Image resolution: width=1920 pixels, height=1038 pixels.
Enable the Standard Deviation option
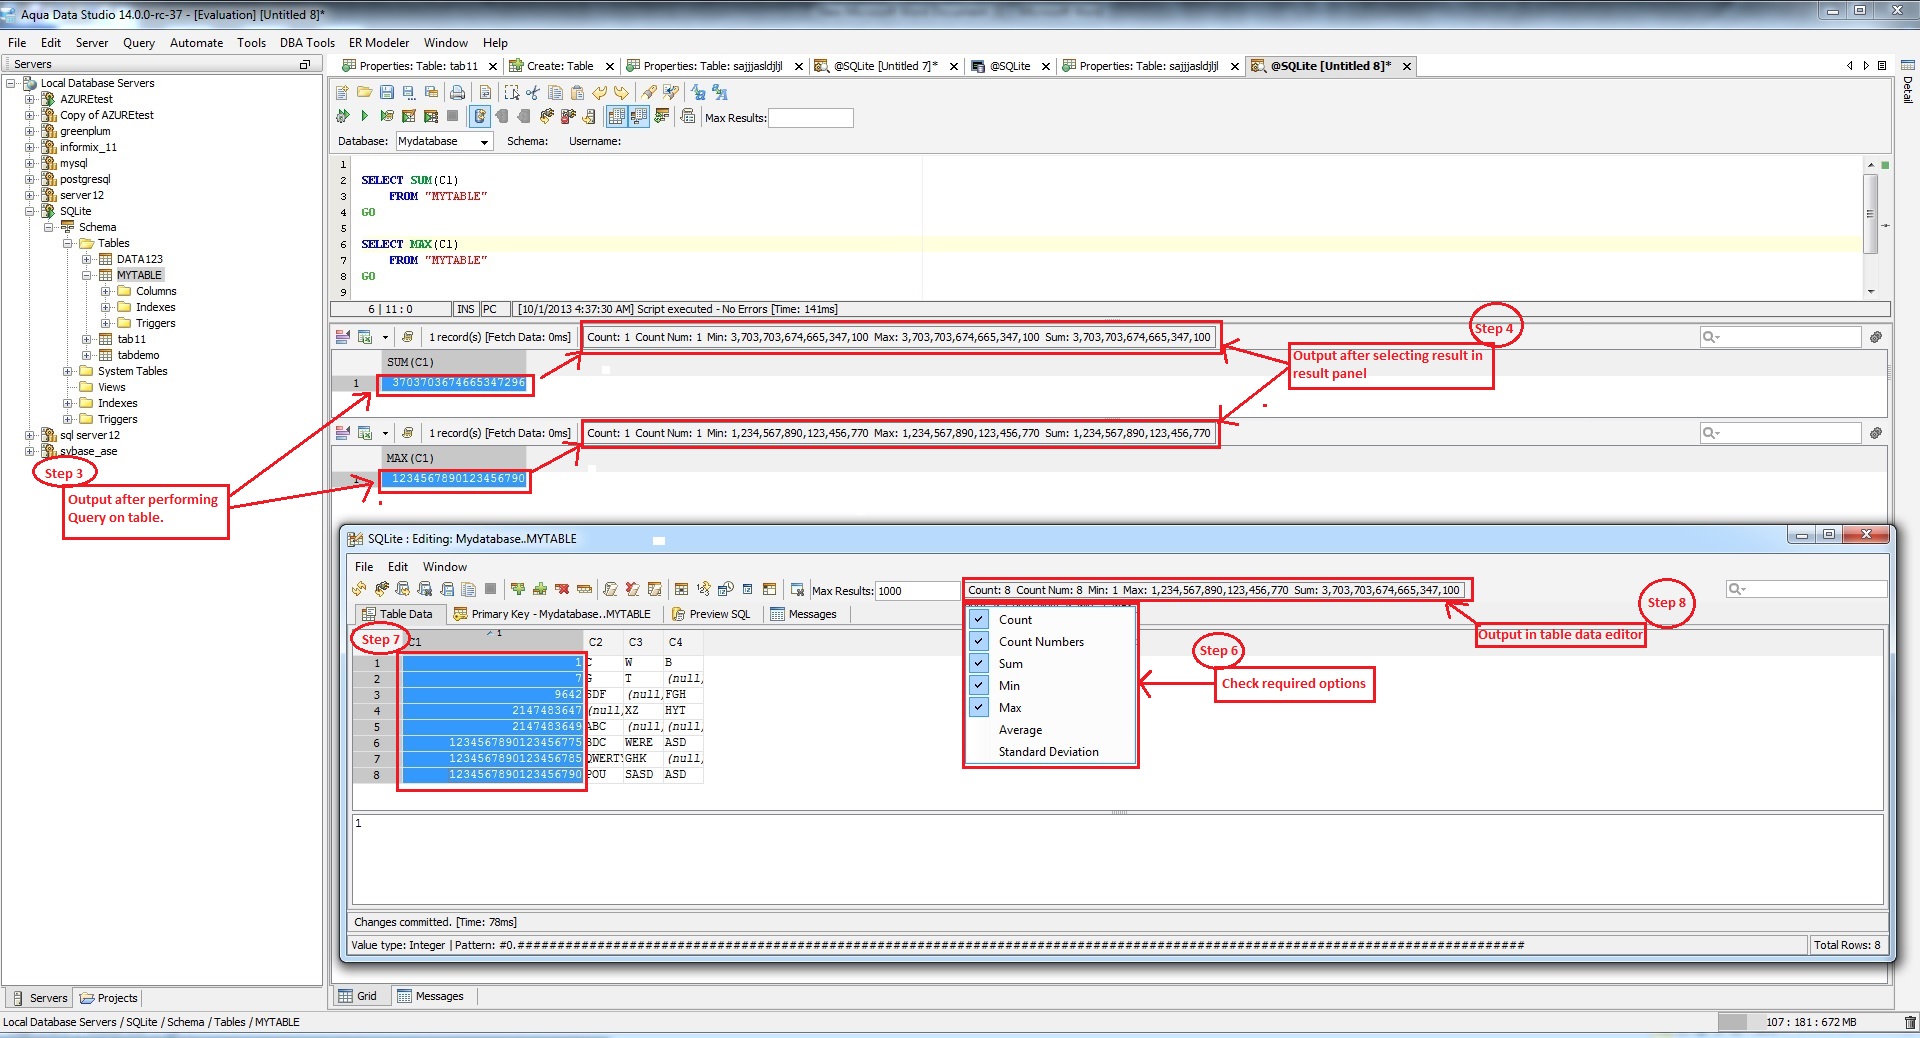(x=1048, y=752)
